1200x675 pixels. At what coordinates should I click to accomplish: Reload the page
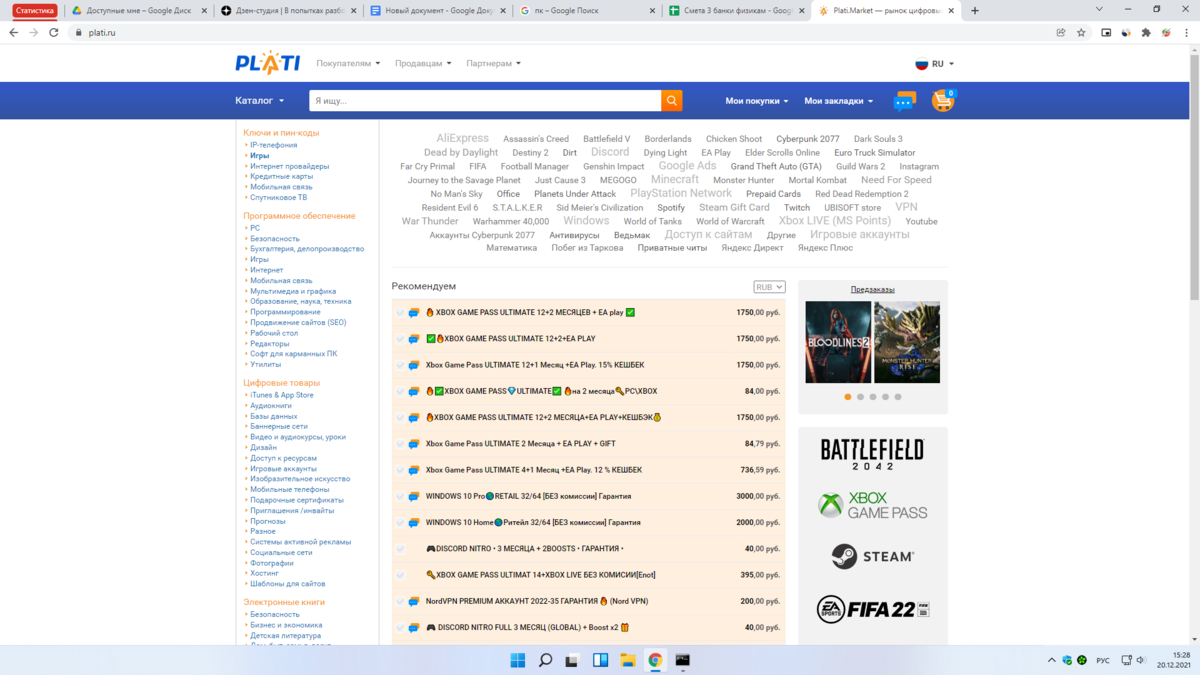pyautogui.click(x=54, y=32)
